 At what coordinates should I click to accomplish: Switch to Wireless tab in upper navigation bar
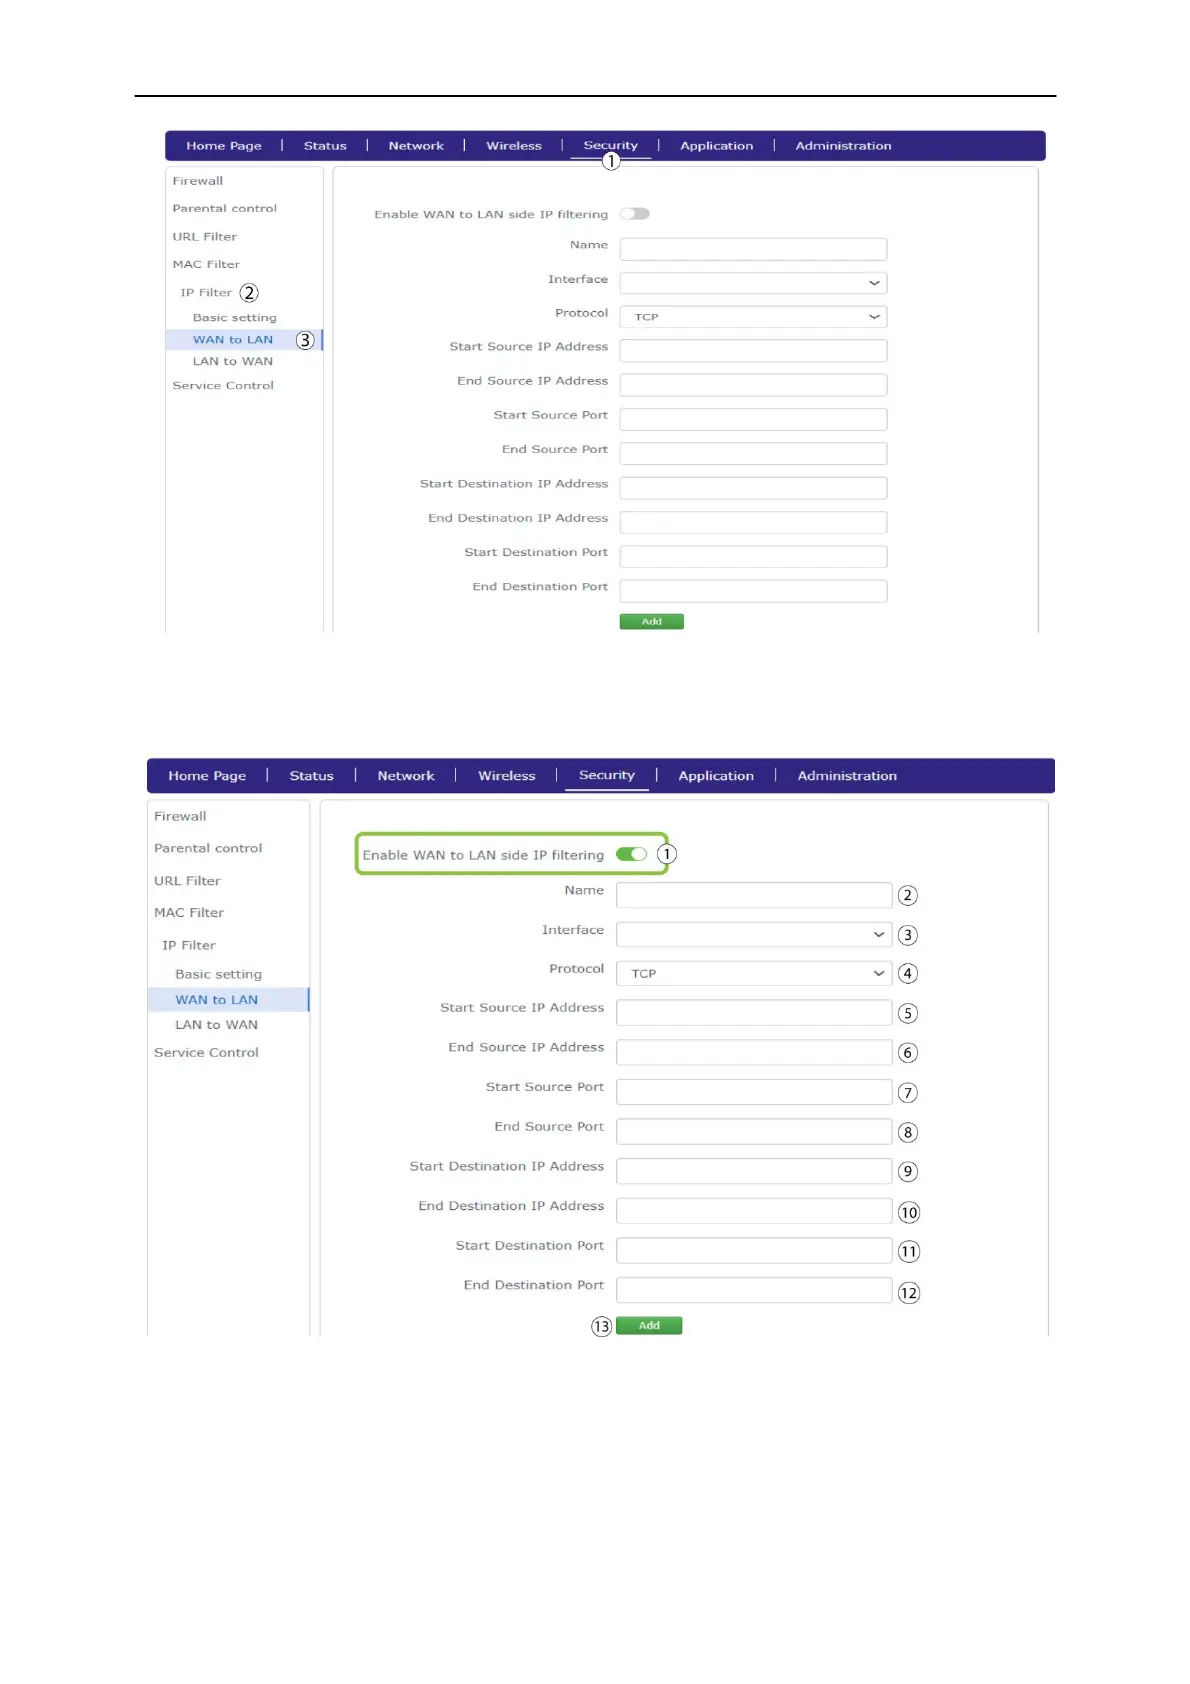click(x=514, y=146)
